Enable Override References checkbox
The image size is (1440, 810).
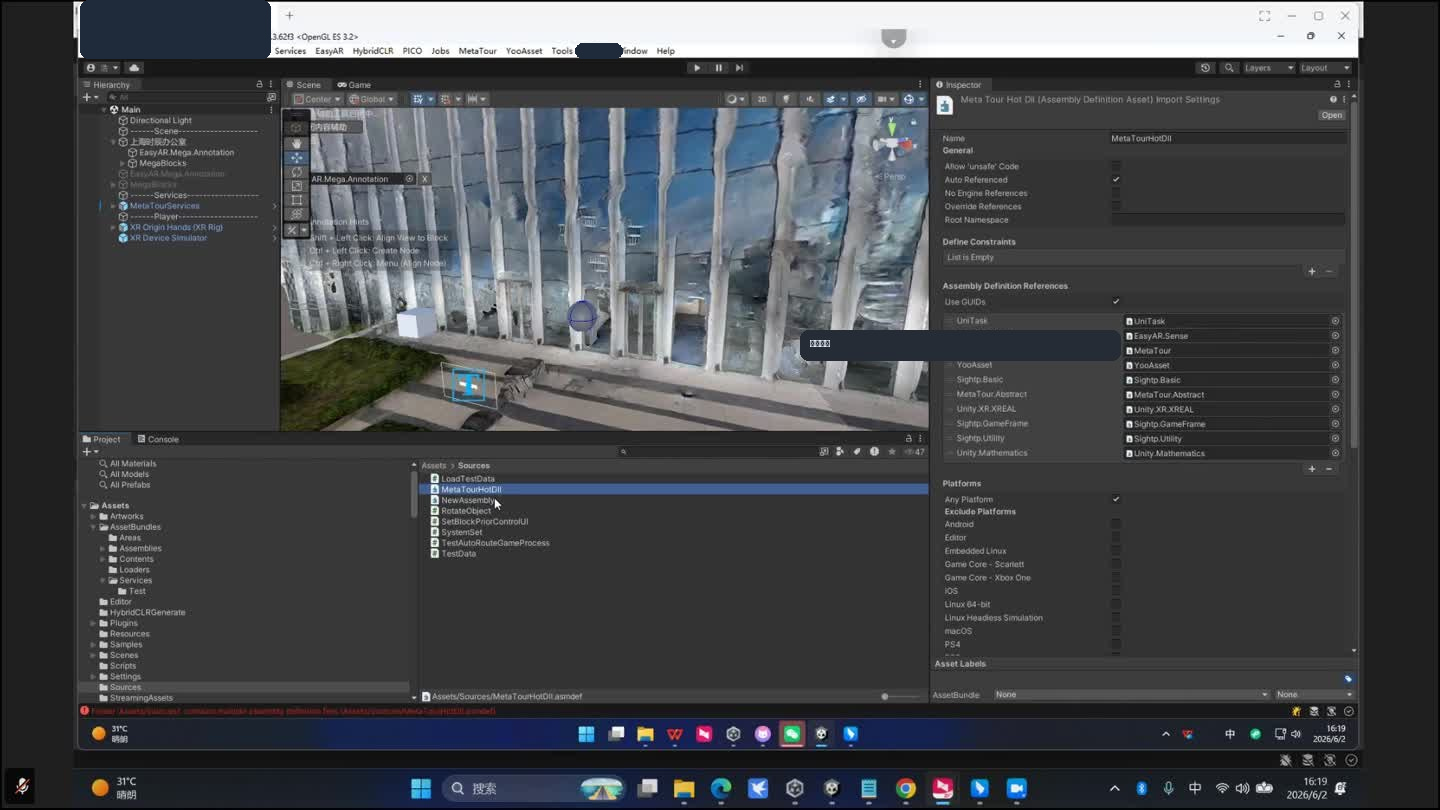1116,206
